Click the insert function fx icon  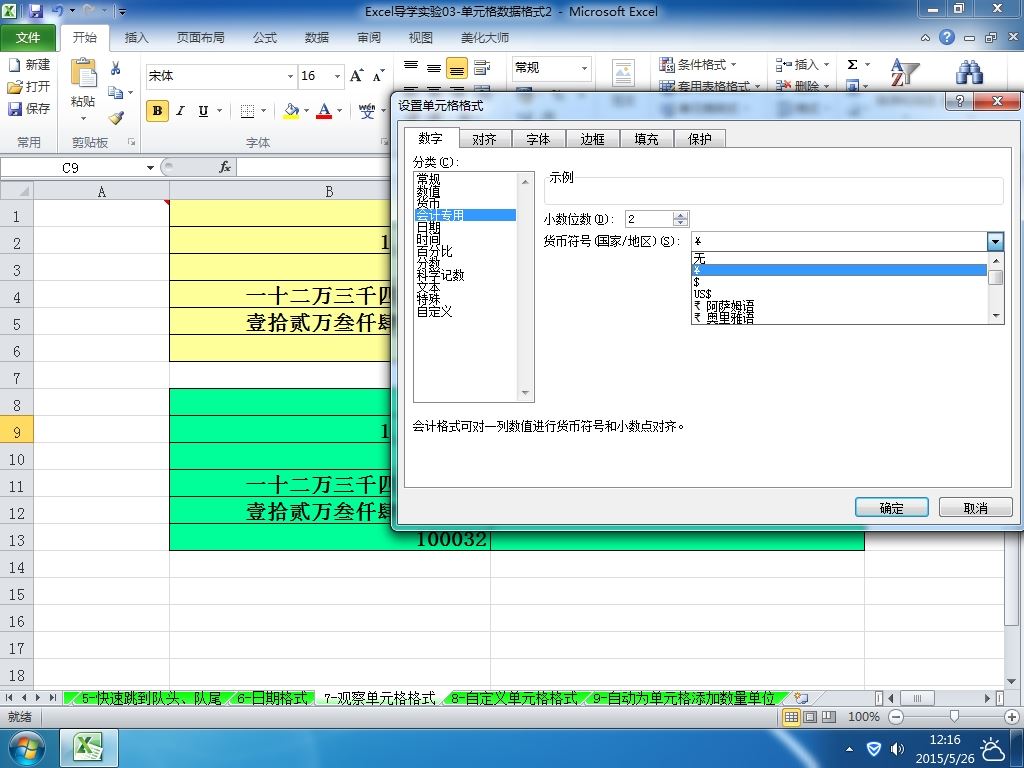pyautogui.click(x=225, y=168)
